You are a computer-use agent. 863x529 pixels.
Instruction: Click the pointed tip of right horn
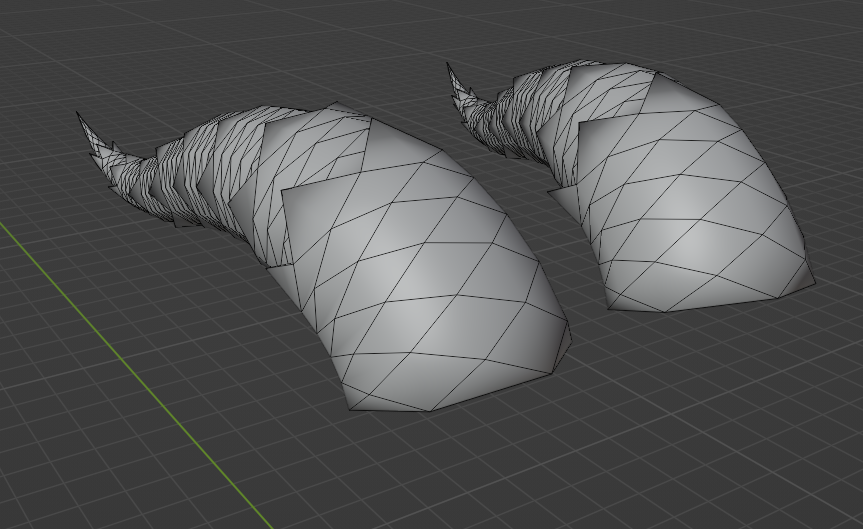click(448, 67)
